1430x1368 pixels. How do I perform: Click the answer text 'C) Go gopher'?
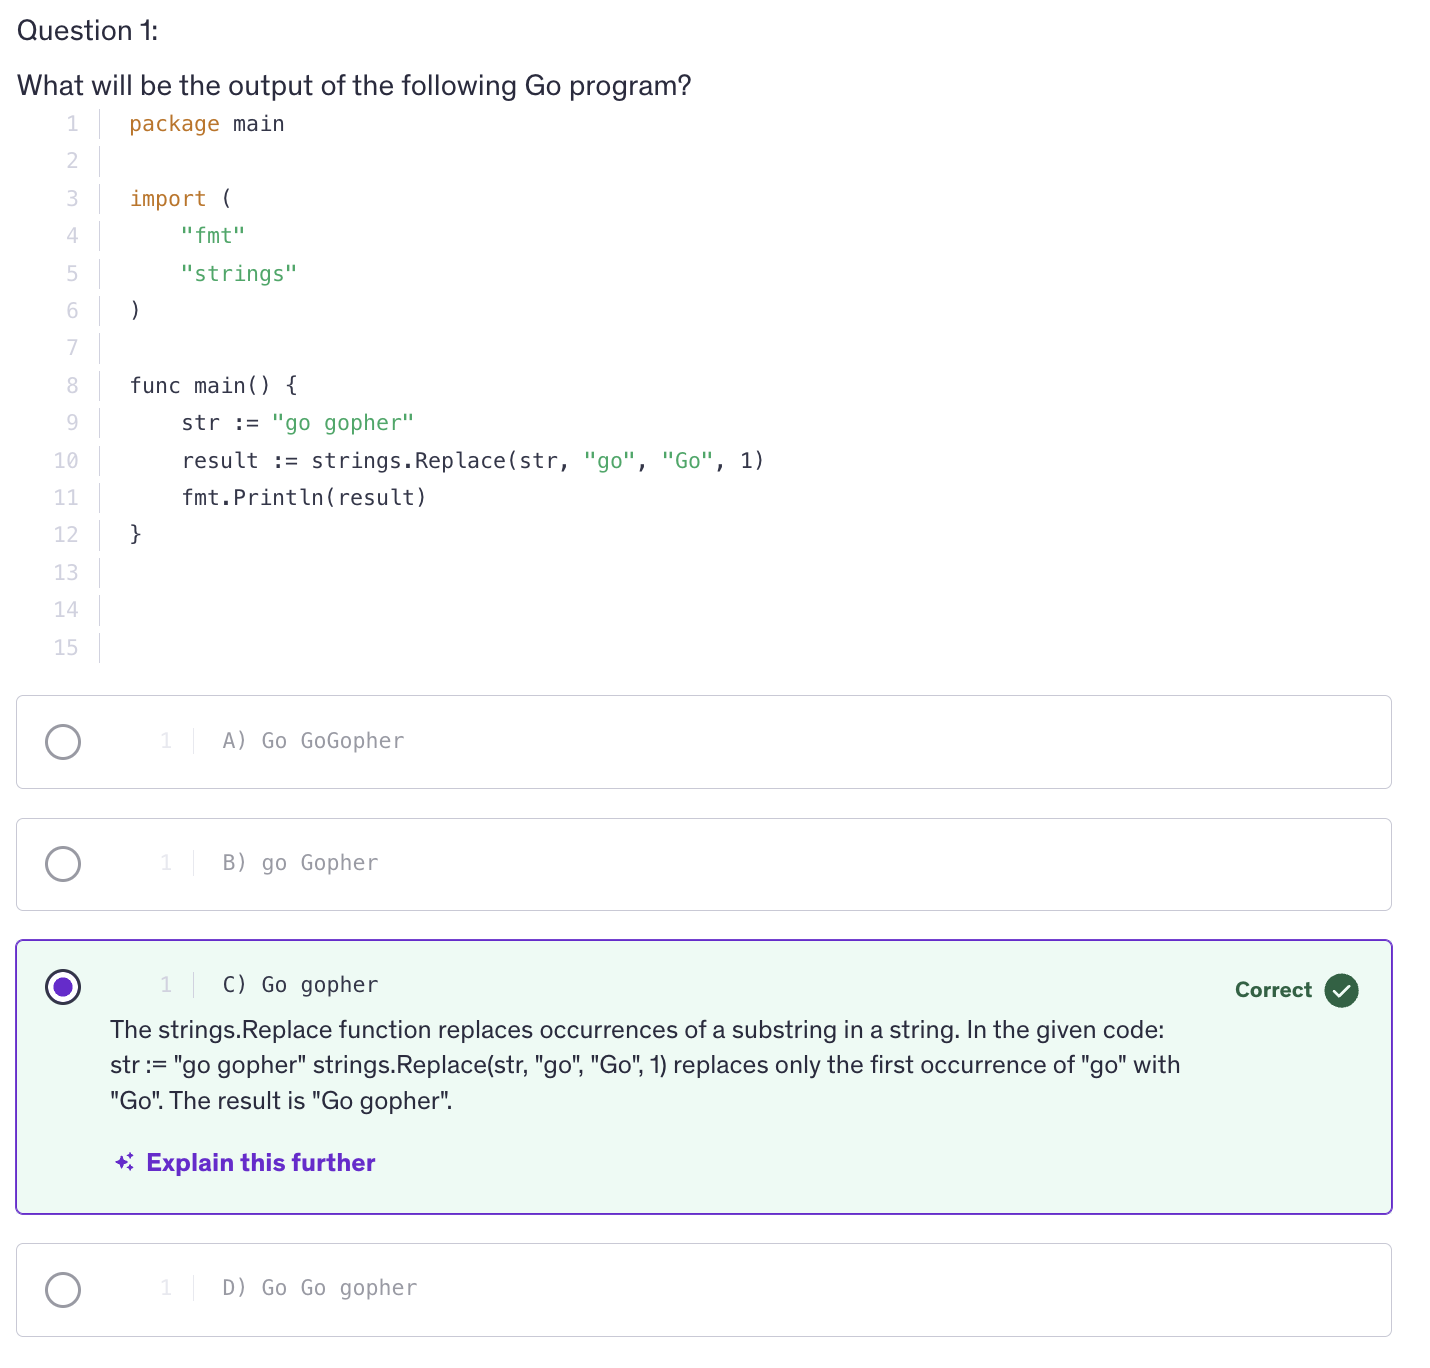[x=300, y=985]
